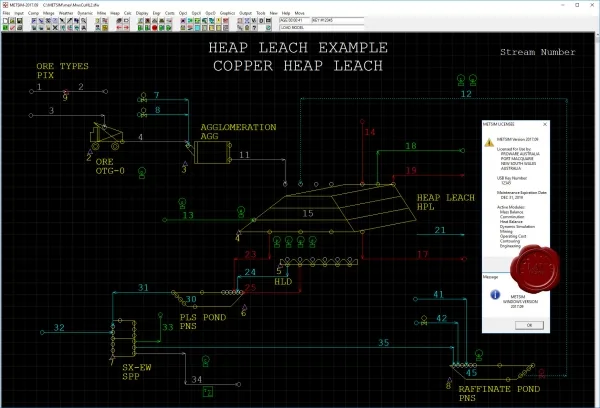Click the magnifying glass zoom icon
Viewport: 600px width, 408px height.
tap(83, 21)
